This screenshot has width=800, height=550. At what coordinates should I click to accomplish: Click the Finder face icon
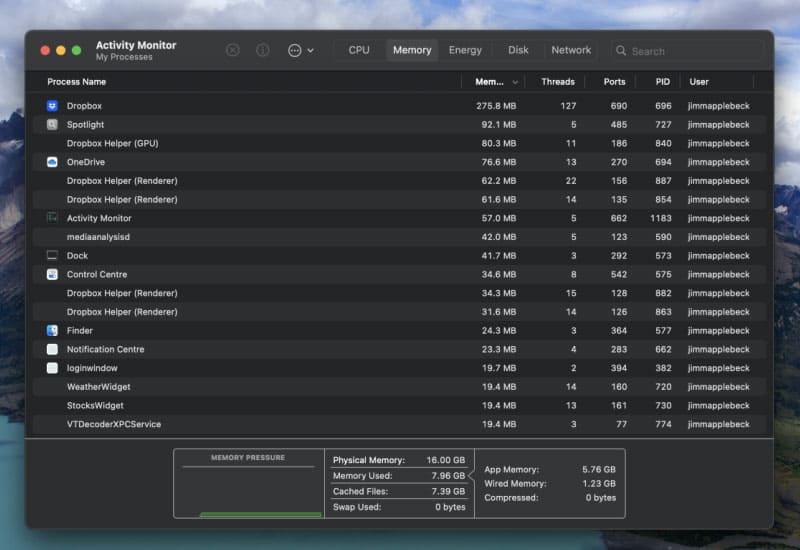[52, 330]
